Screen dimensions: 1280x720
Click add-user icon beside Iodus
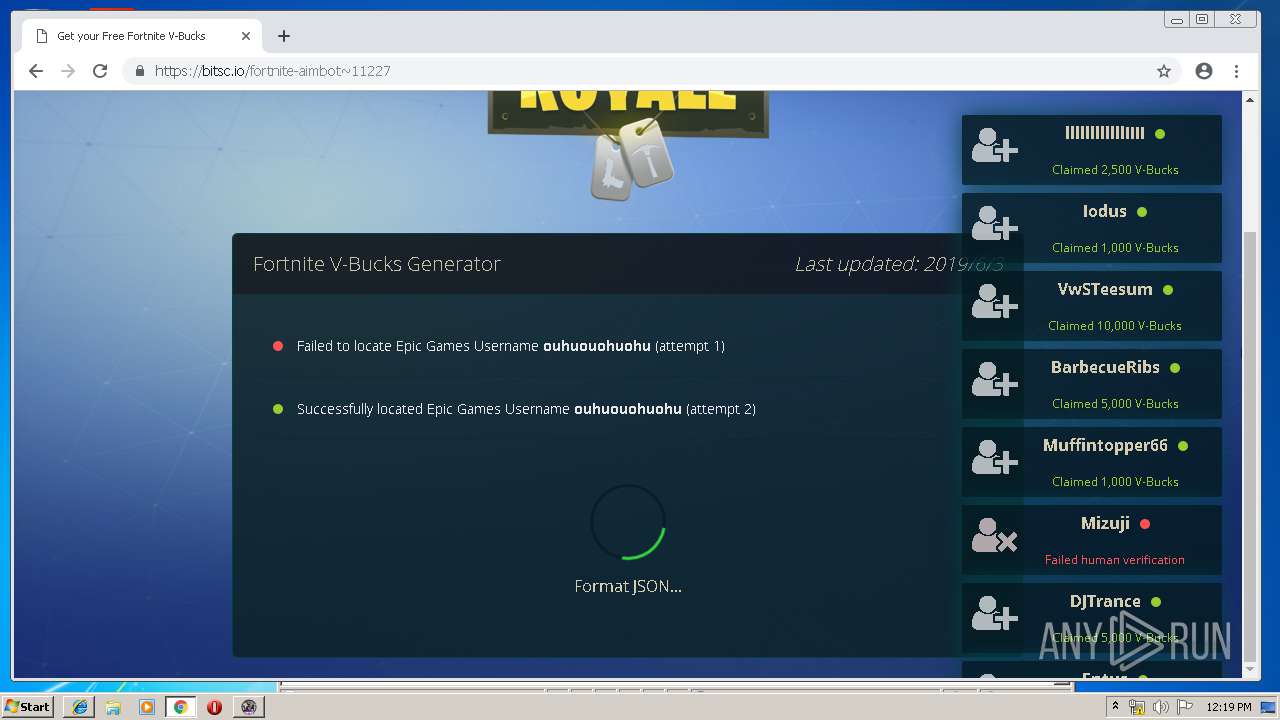[x=994, y=223]
